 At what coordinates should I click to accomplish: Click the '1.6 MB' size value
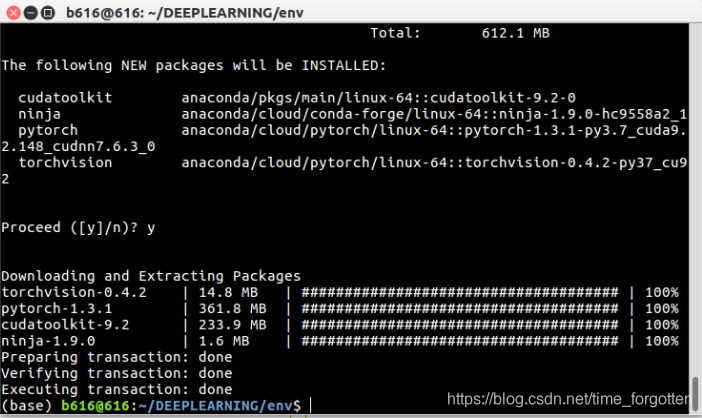coord(224,341)
